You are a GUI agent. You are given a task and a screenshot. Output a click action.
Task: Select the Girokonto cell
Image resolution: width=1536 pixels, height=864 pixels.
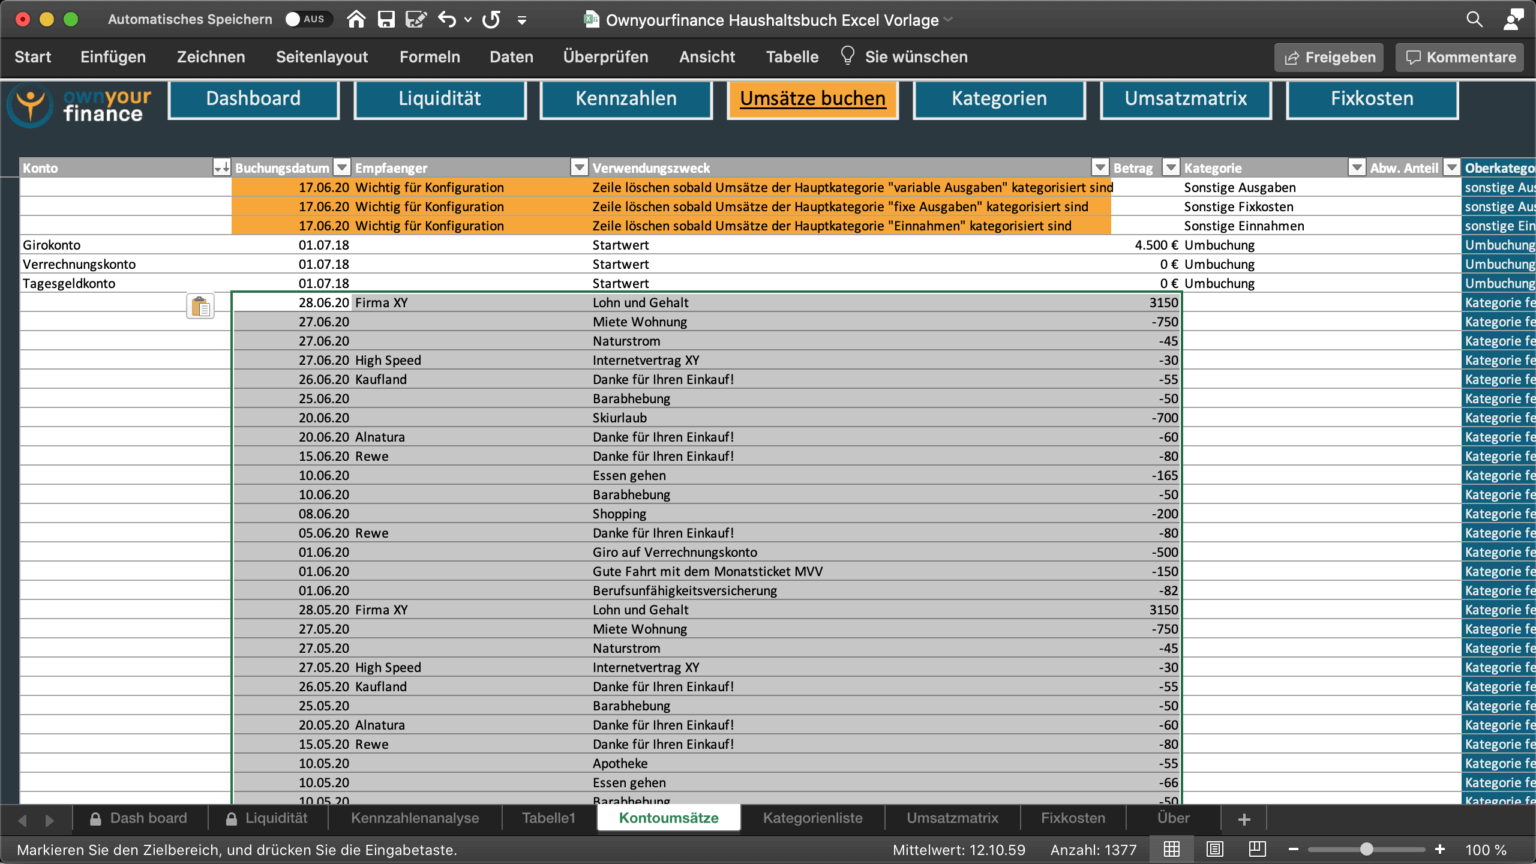(x=125, y=245)
